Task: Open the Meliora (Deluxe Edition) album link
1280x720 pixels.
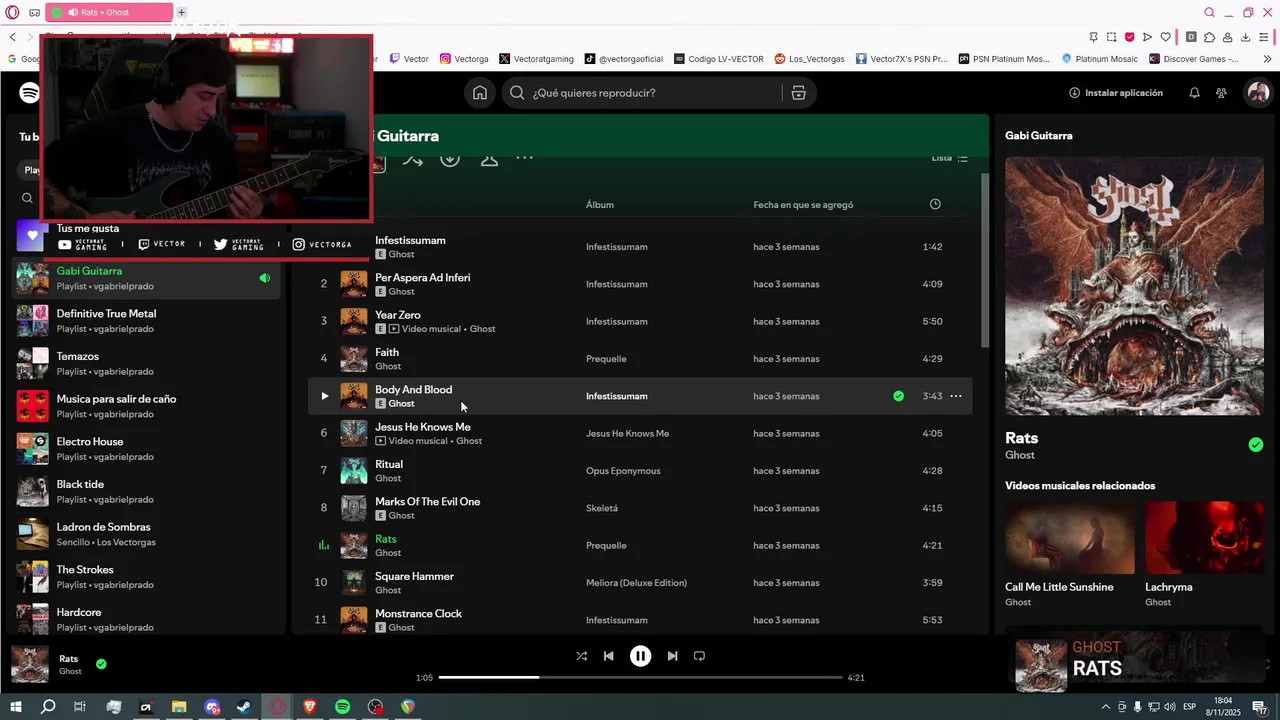Action: pyautogui.click(x=636, y=583)
